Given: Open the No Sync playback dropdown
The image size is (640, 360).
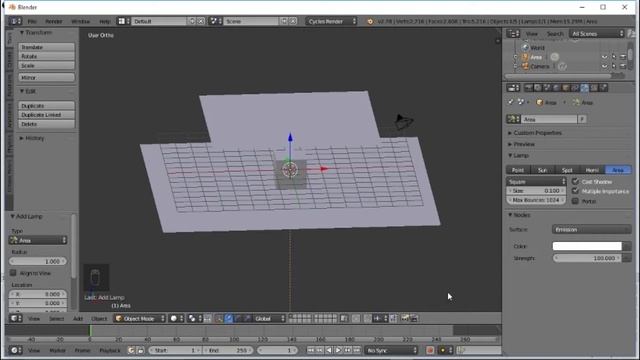Looking at the screenshot, I should coord(391,350).
